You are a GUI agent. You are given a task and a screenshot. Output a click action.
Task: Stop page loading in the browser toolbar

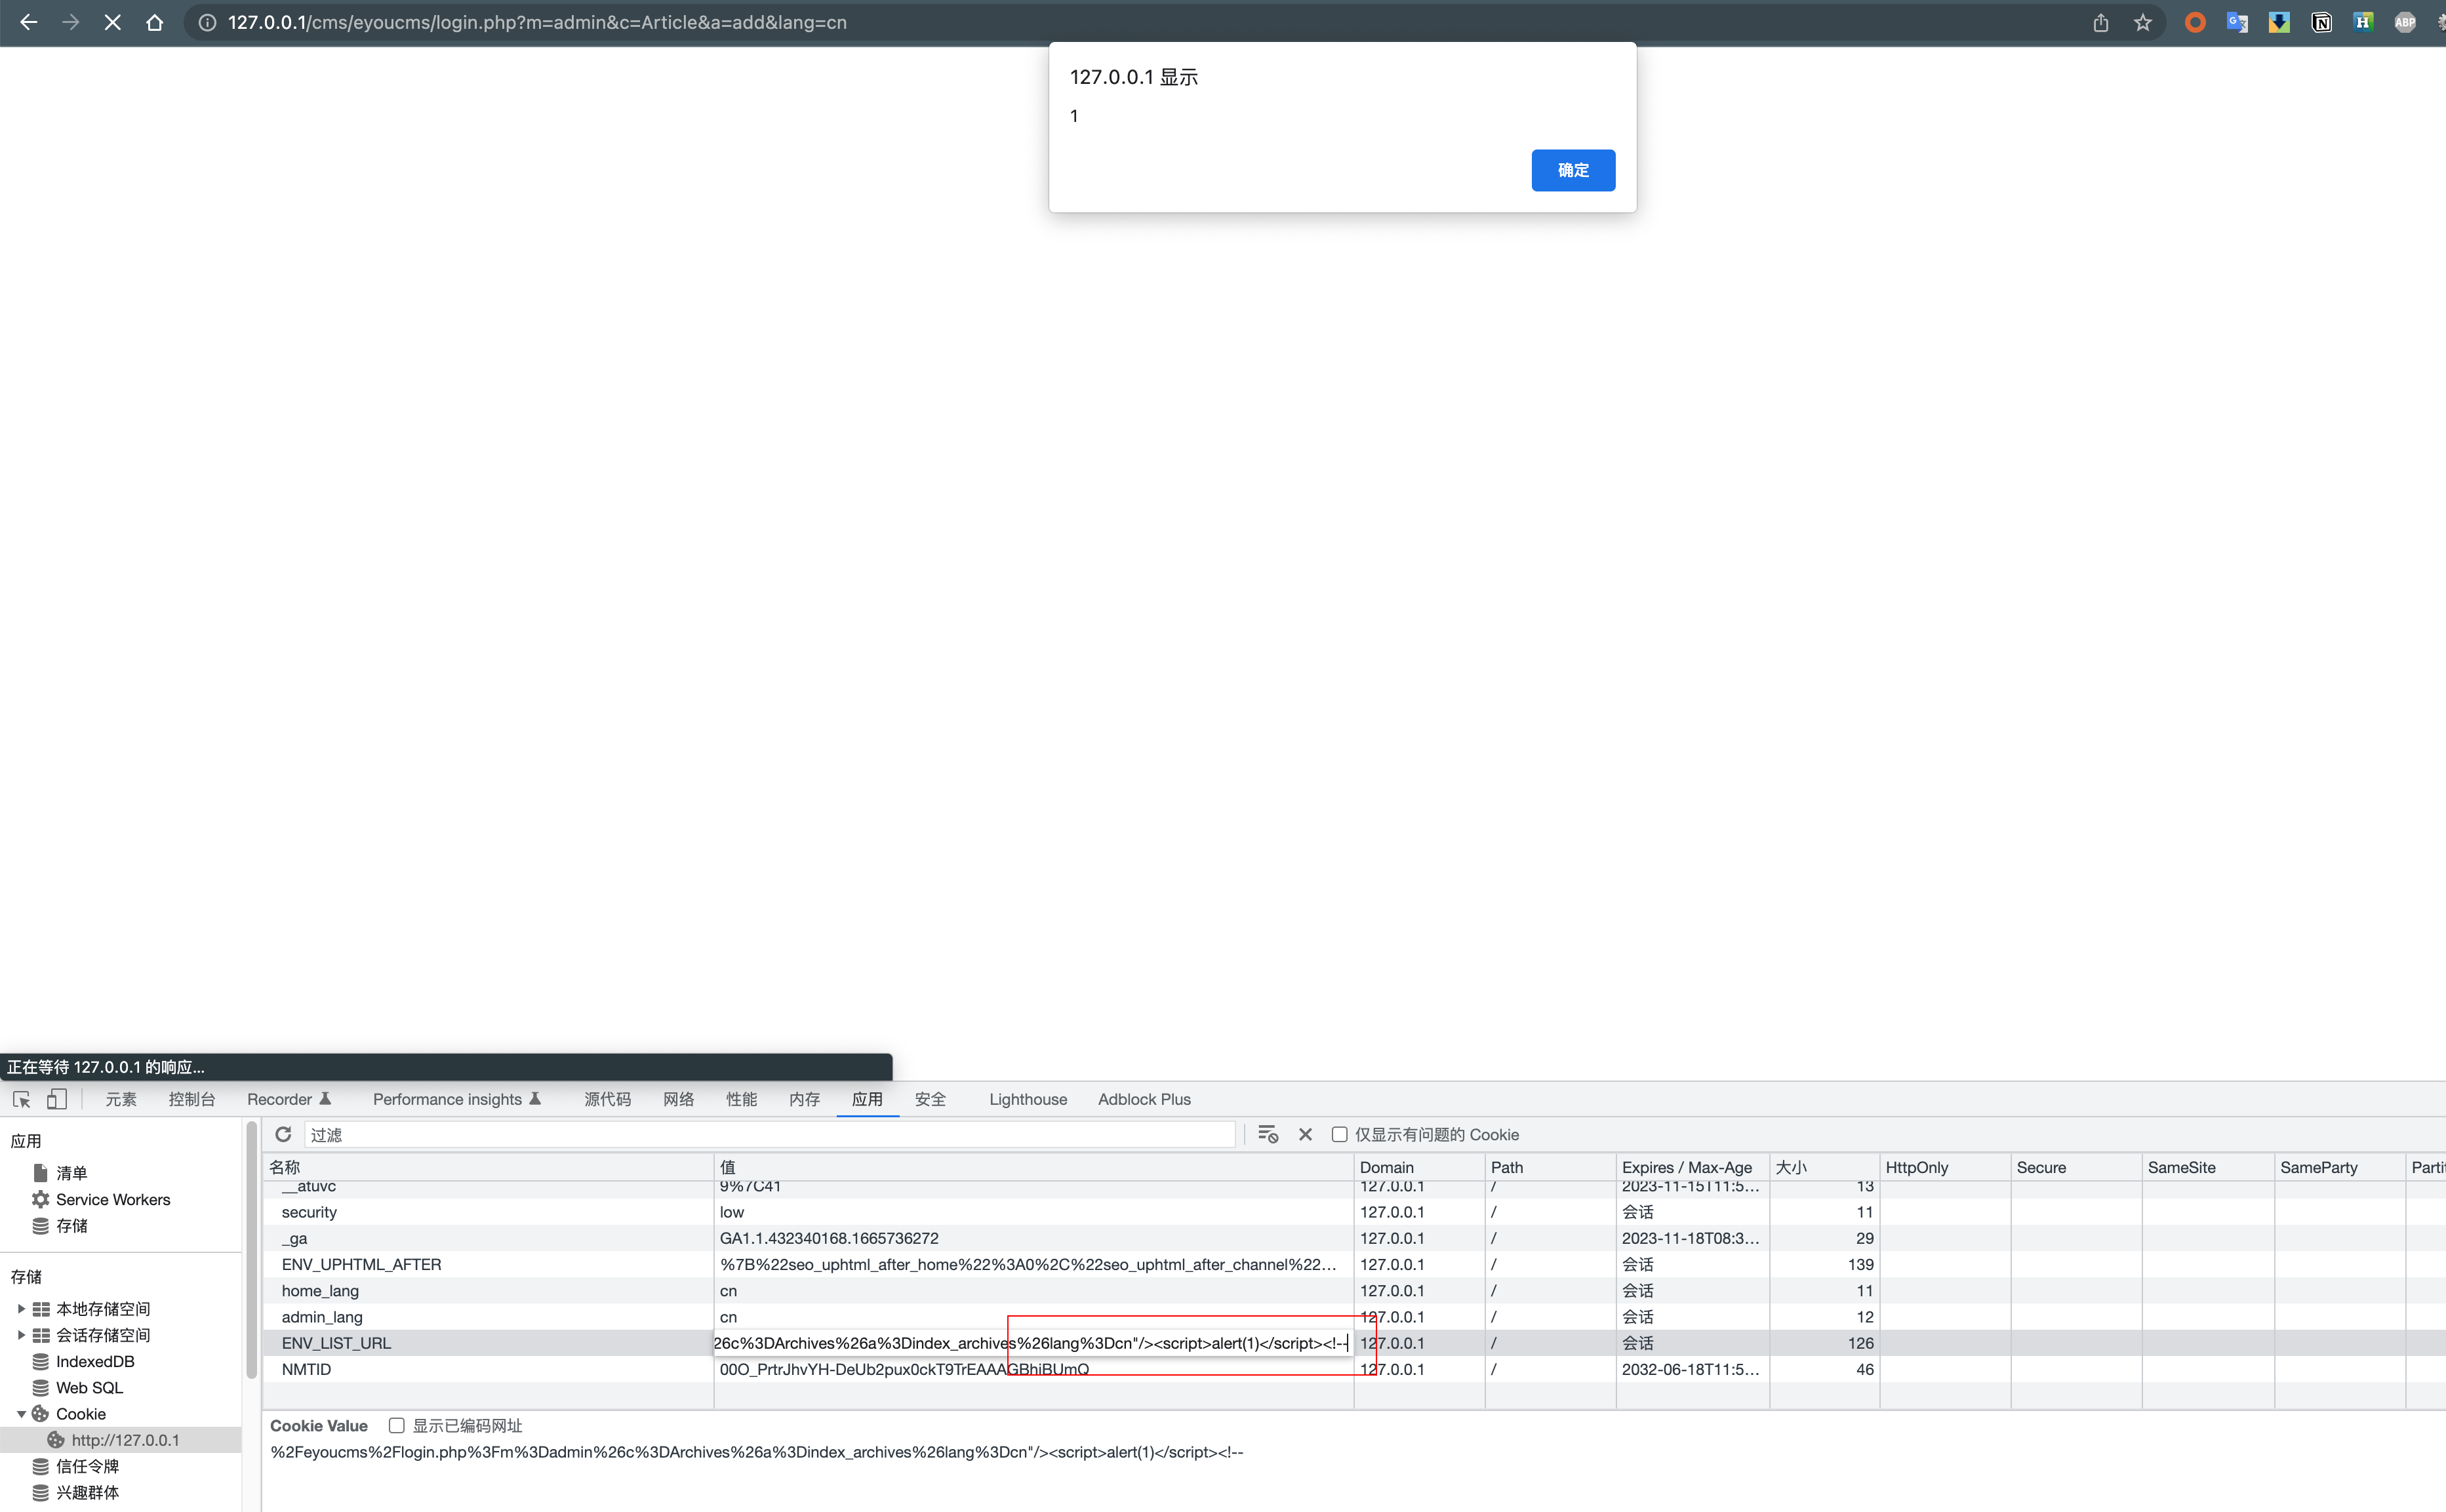[x=112, y=22]
